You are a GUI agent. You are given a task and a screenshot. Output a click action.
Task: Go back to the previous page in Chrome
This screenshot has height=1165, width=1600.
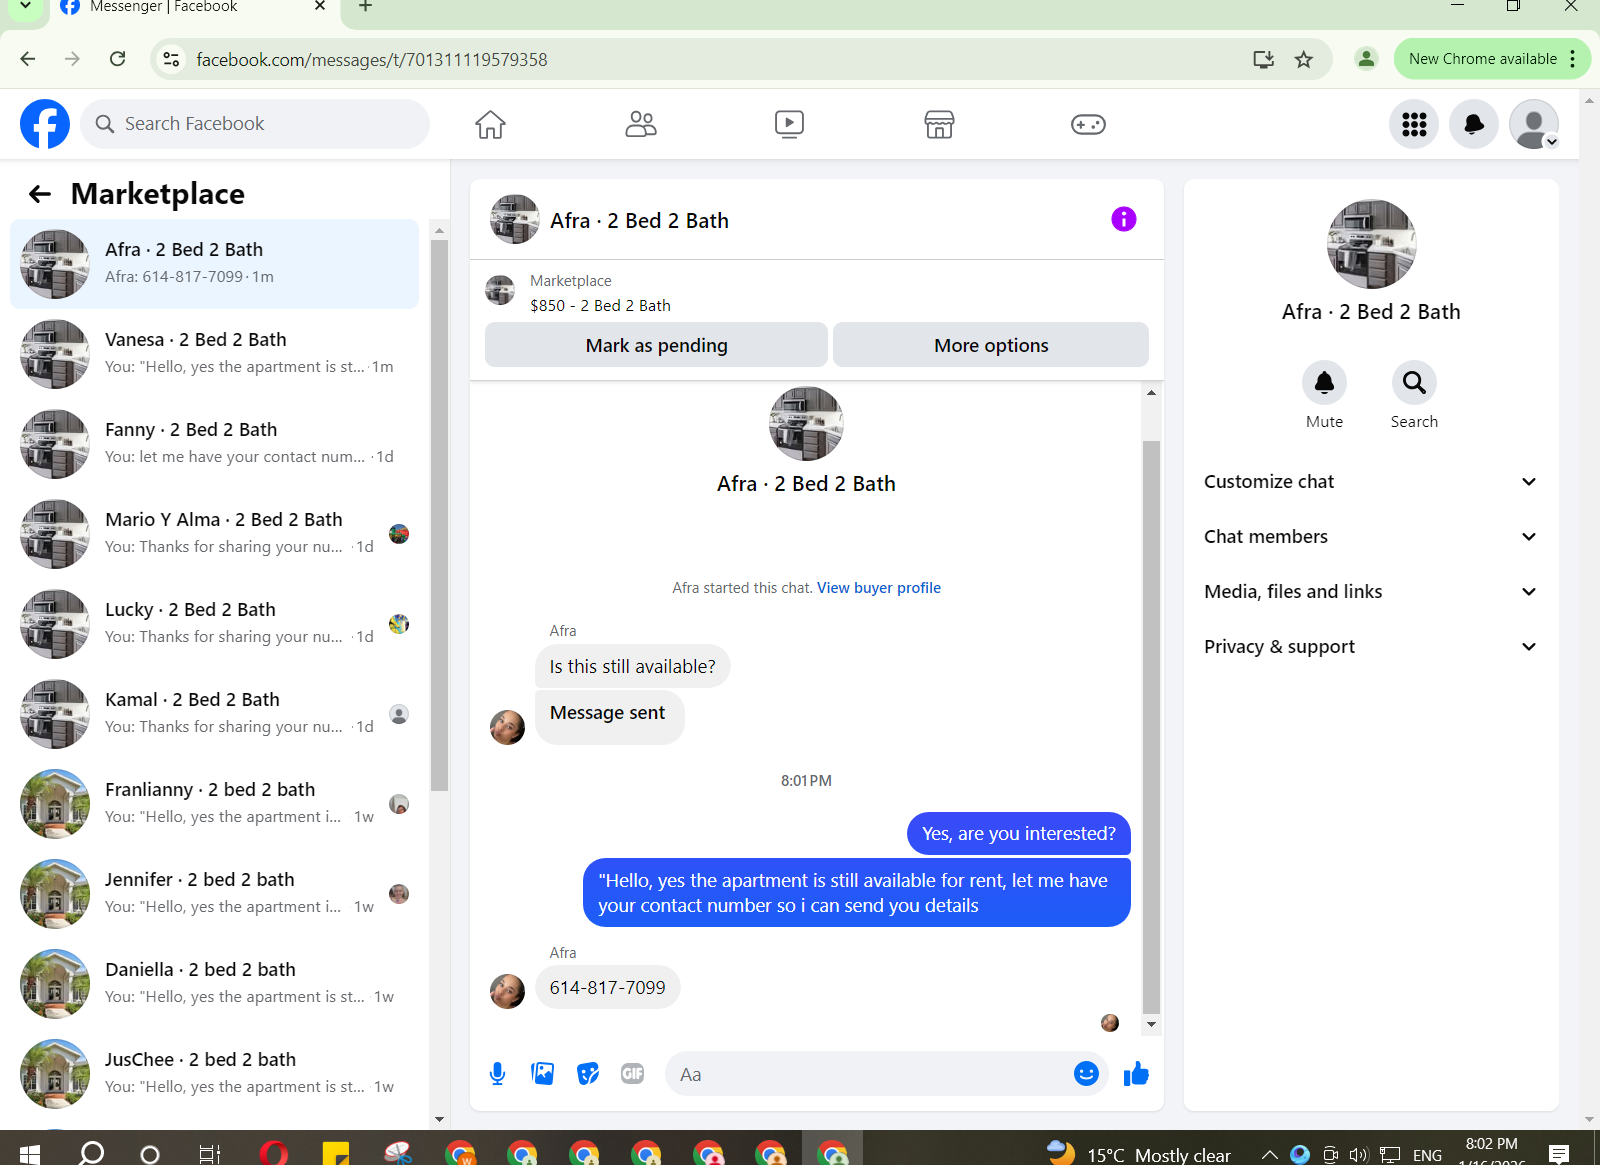pyautogui.click(x=28, y=59)
